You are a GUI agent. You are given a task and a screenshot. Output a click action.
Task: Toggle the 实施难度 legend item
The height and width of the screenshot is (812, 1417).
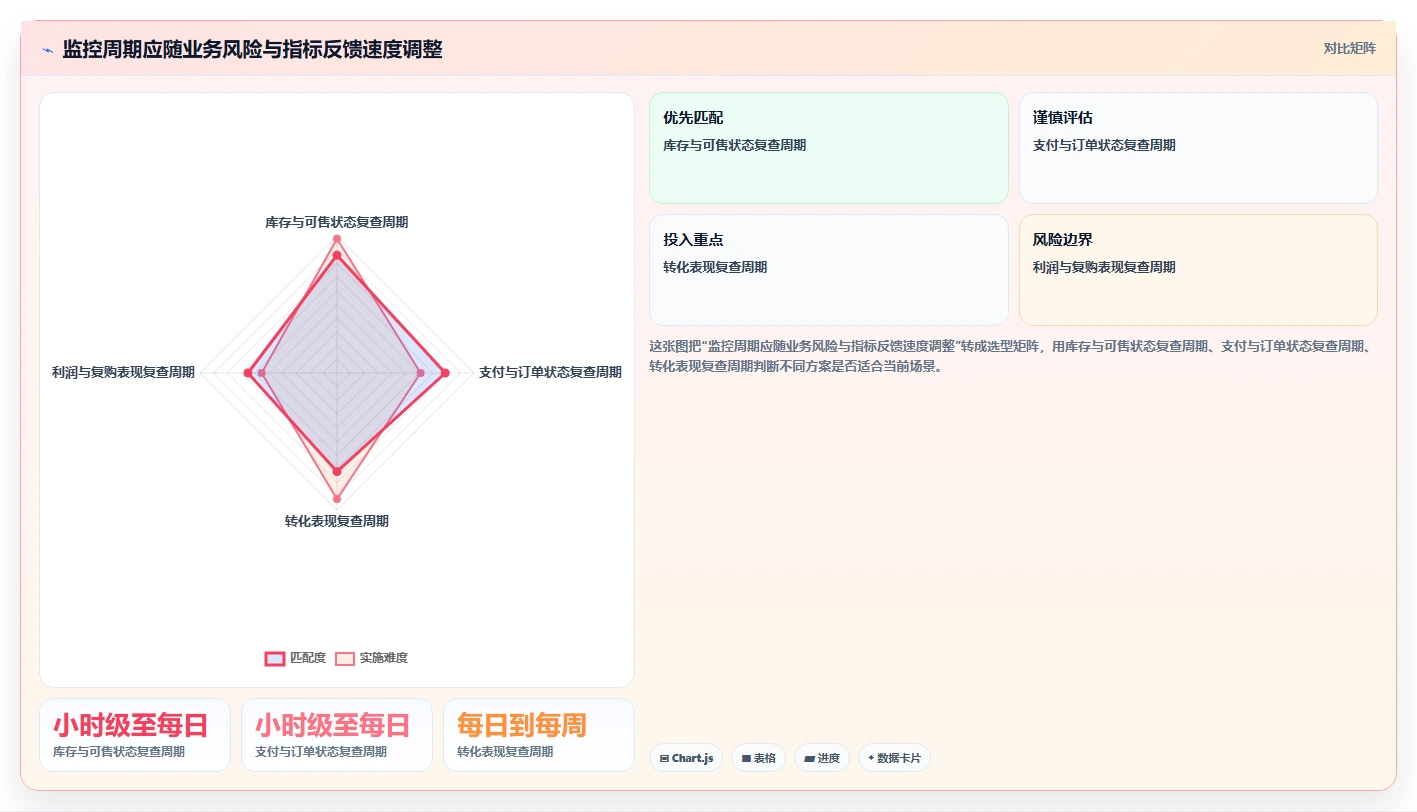[371, 658]
